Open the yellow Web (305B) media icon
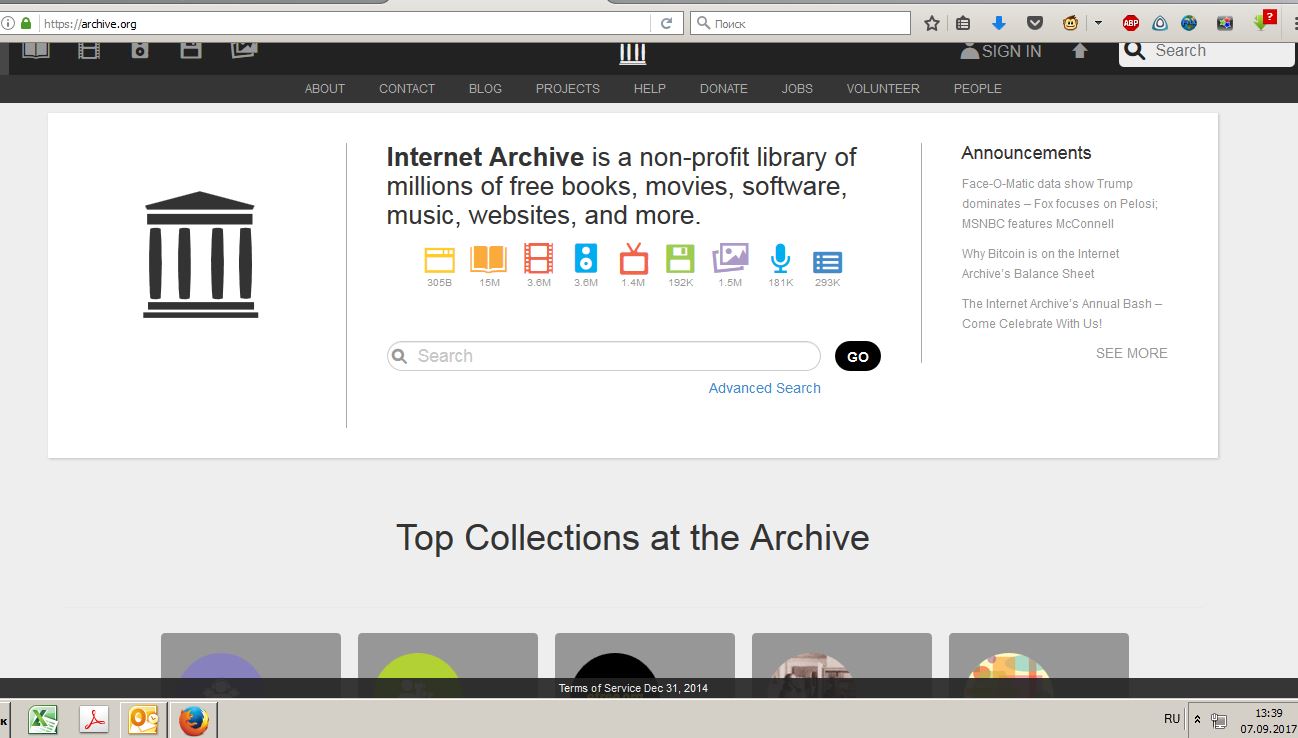Screen dimensions: 1298x738 440,260
